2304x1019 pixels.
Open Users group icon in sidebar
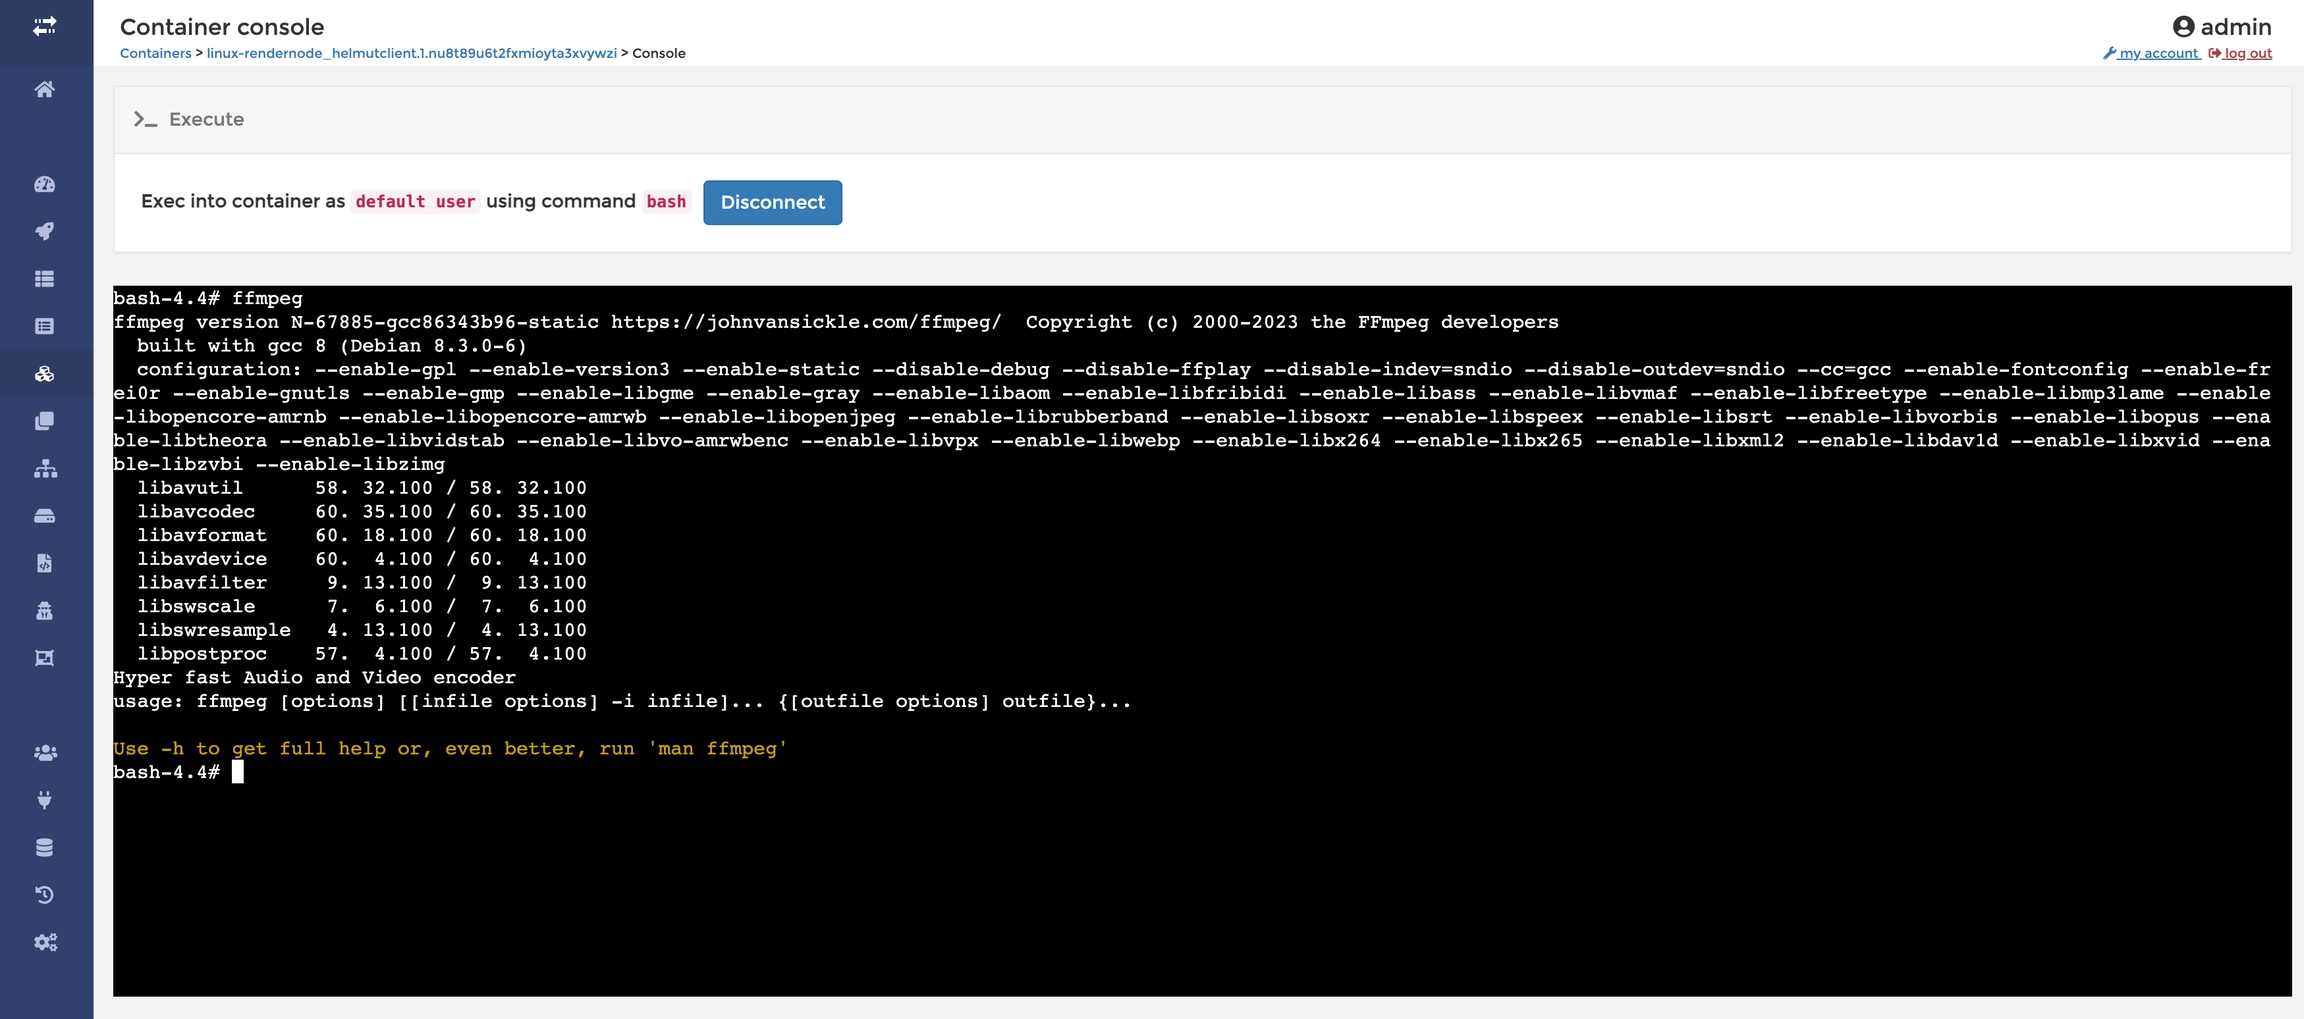click(44, 753)
